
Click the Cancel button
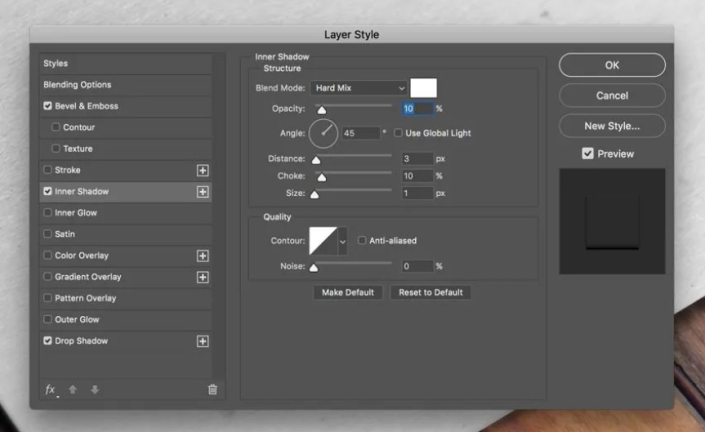point(612,95)
